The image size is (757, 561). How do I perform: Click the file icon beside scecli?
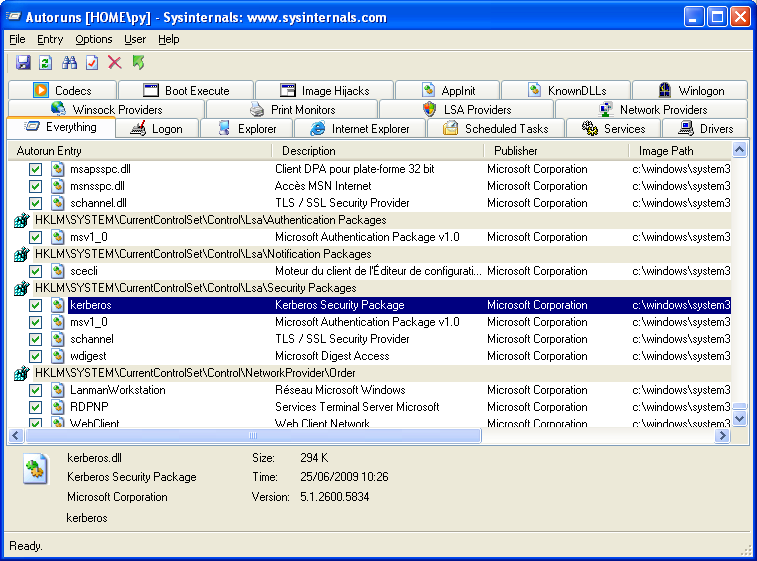click(58, 271)
